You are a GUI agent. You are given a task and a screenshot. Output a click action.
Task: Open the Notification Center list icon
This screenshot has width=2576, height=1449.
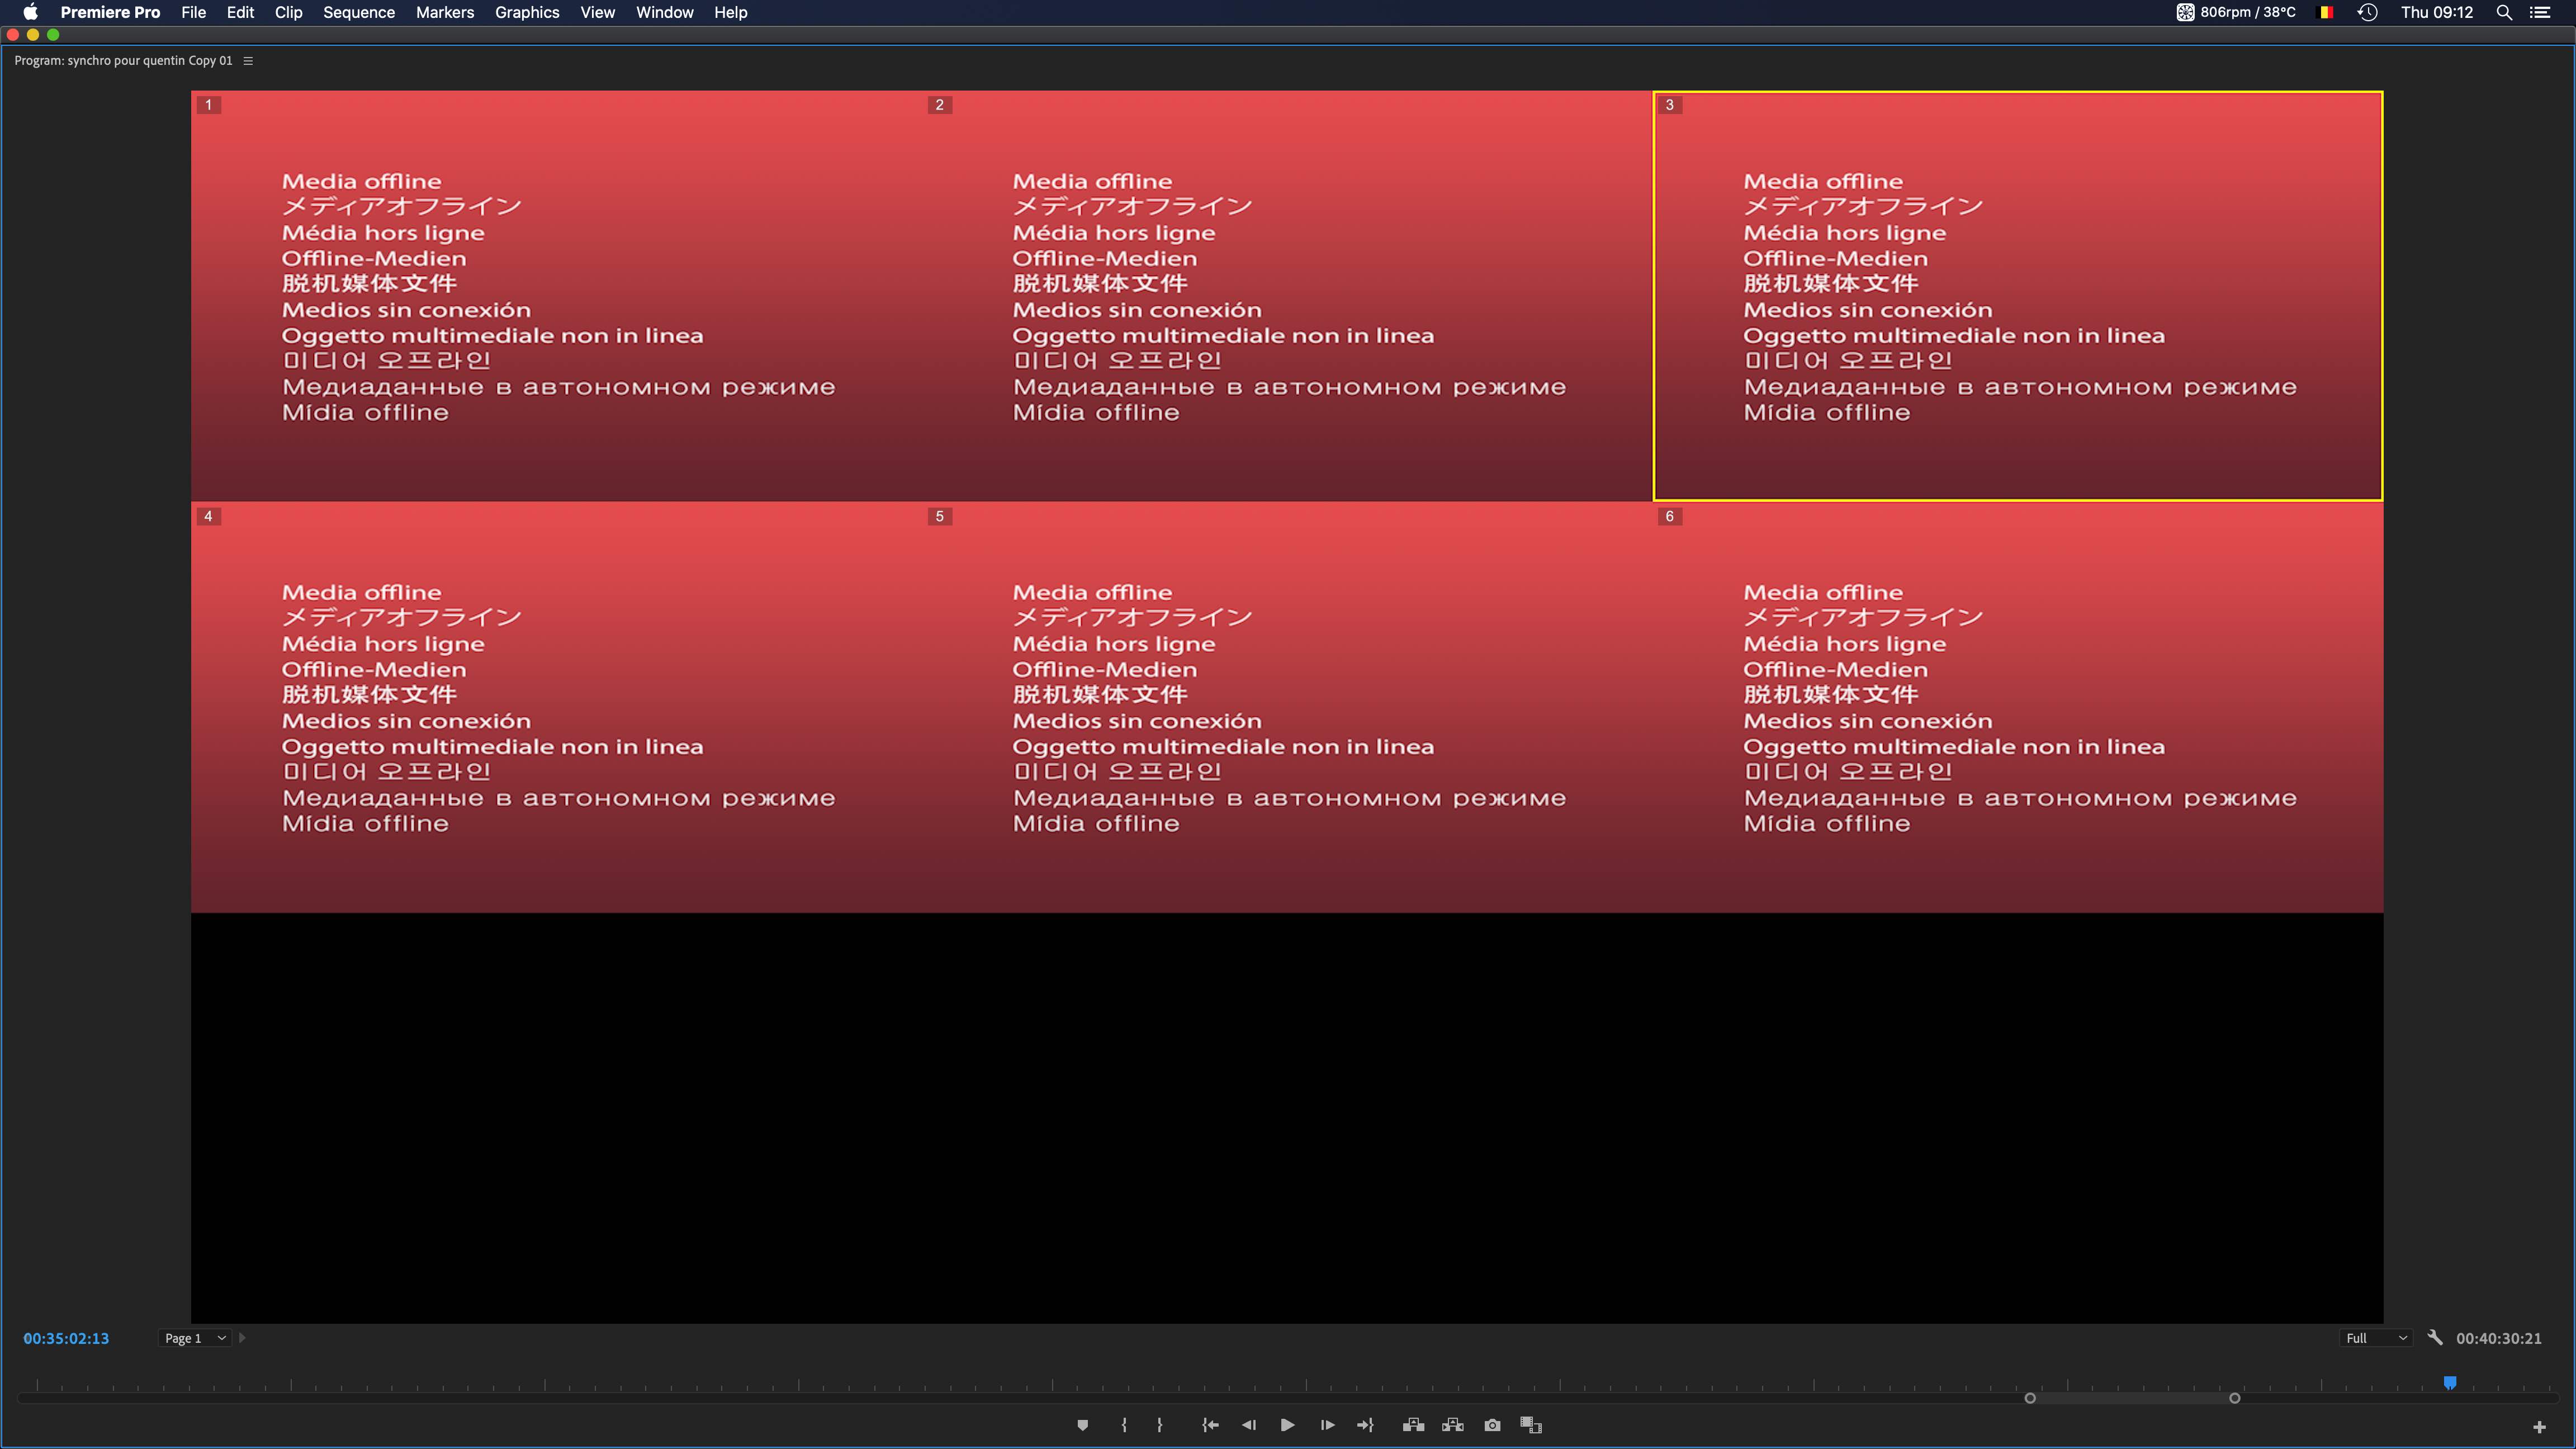coord(2540,12)
